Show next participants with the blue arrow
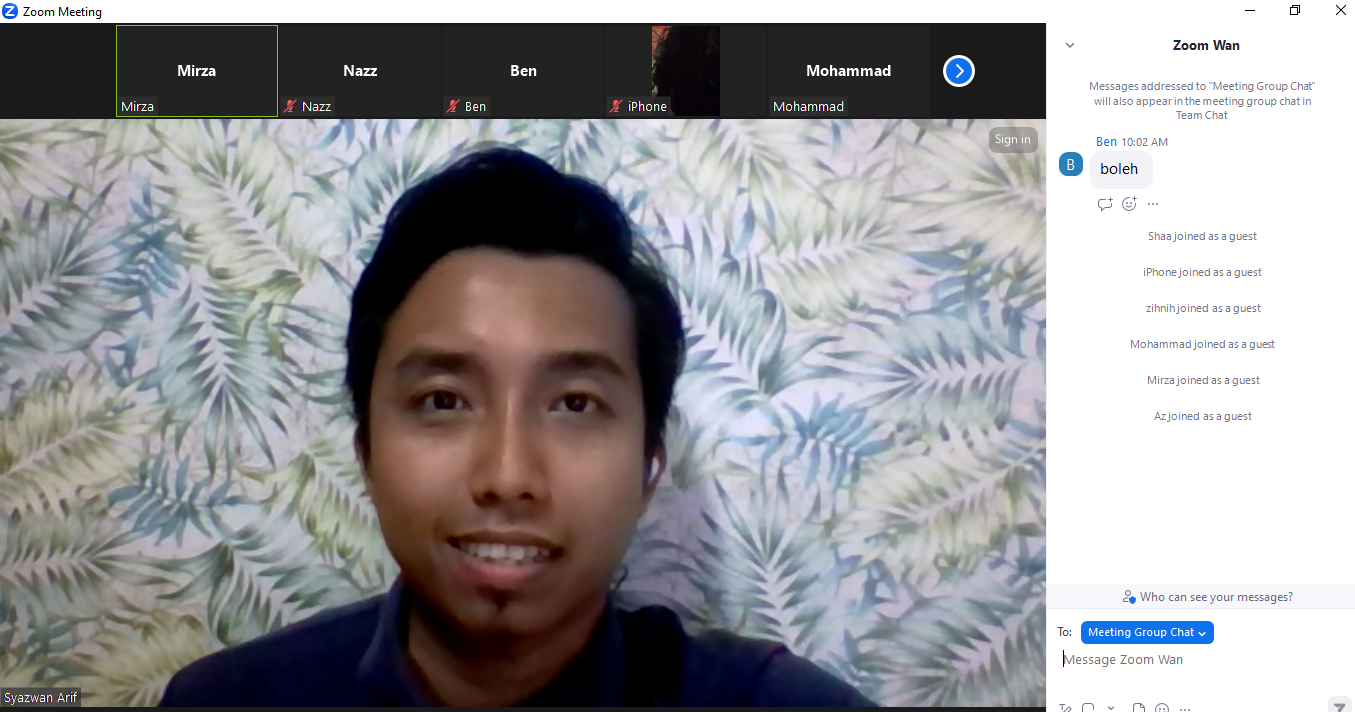The image size is (1355, 712). [958, 71]
